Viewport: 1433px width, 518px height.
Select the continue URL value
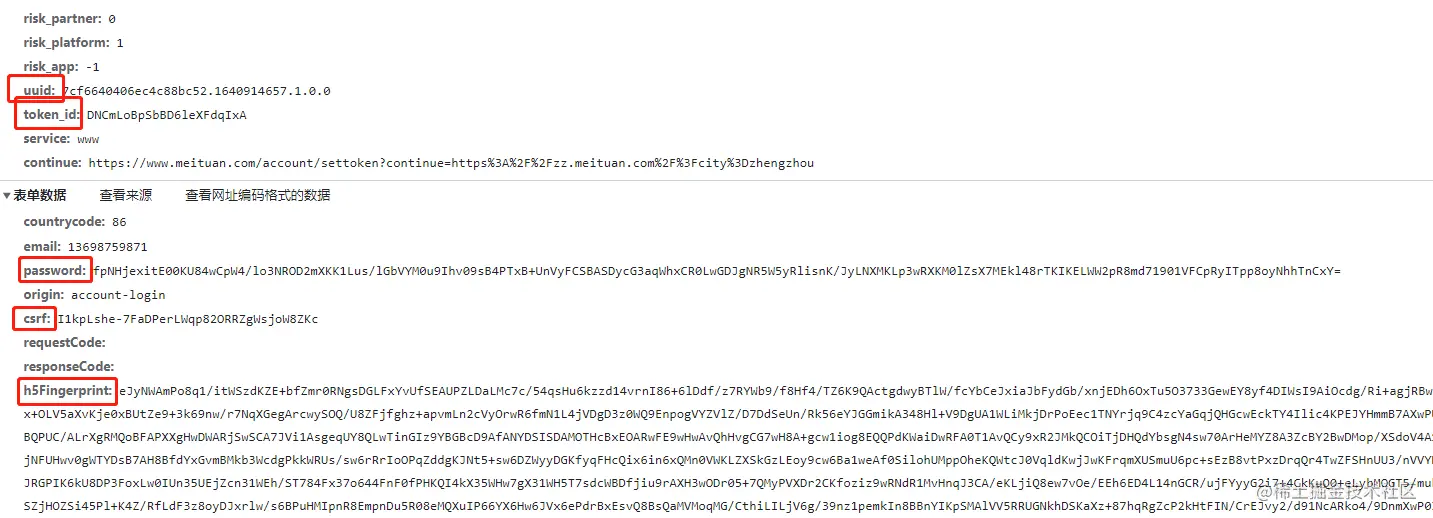point(451,163)
